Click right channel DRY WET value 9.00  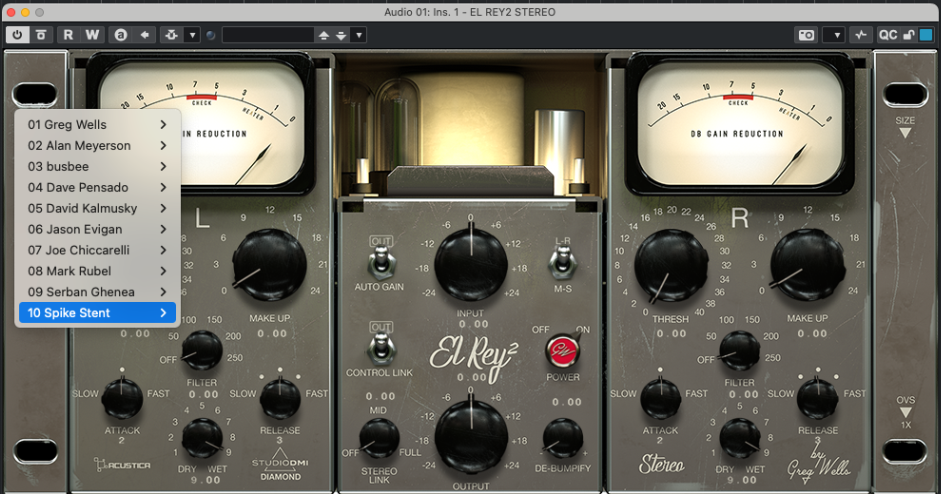743,480
